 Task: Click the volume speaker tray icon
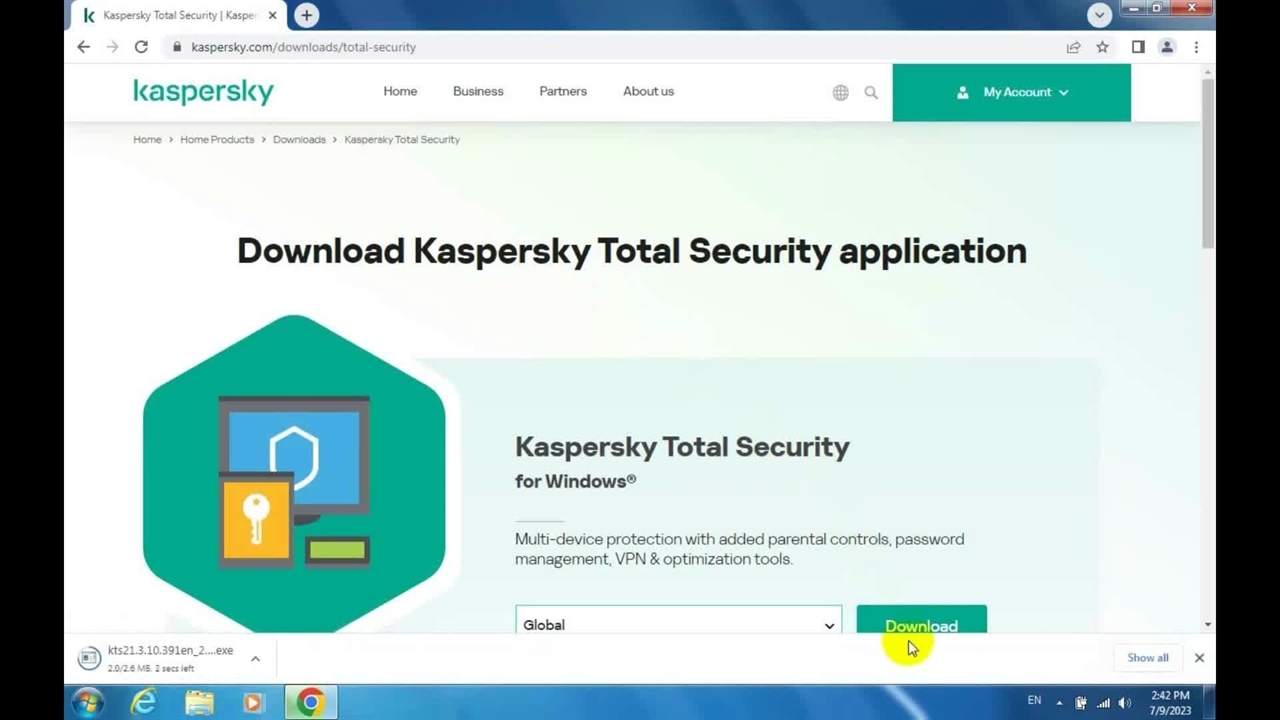pyautogui.click(x=1125, y=703)
